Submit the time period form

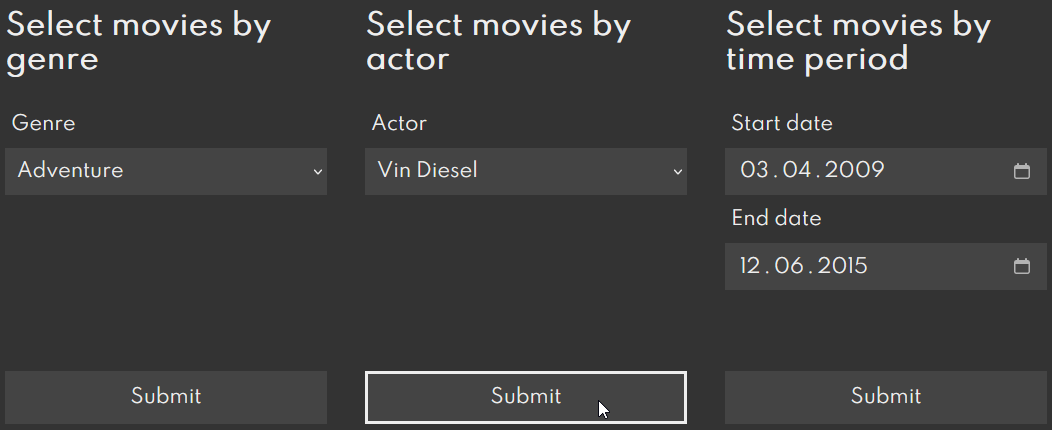click(886, 397)
